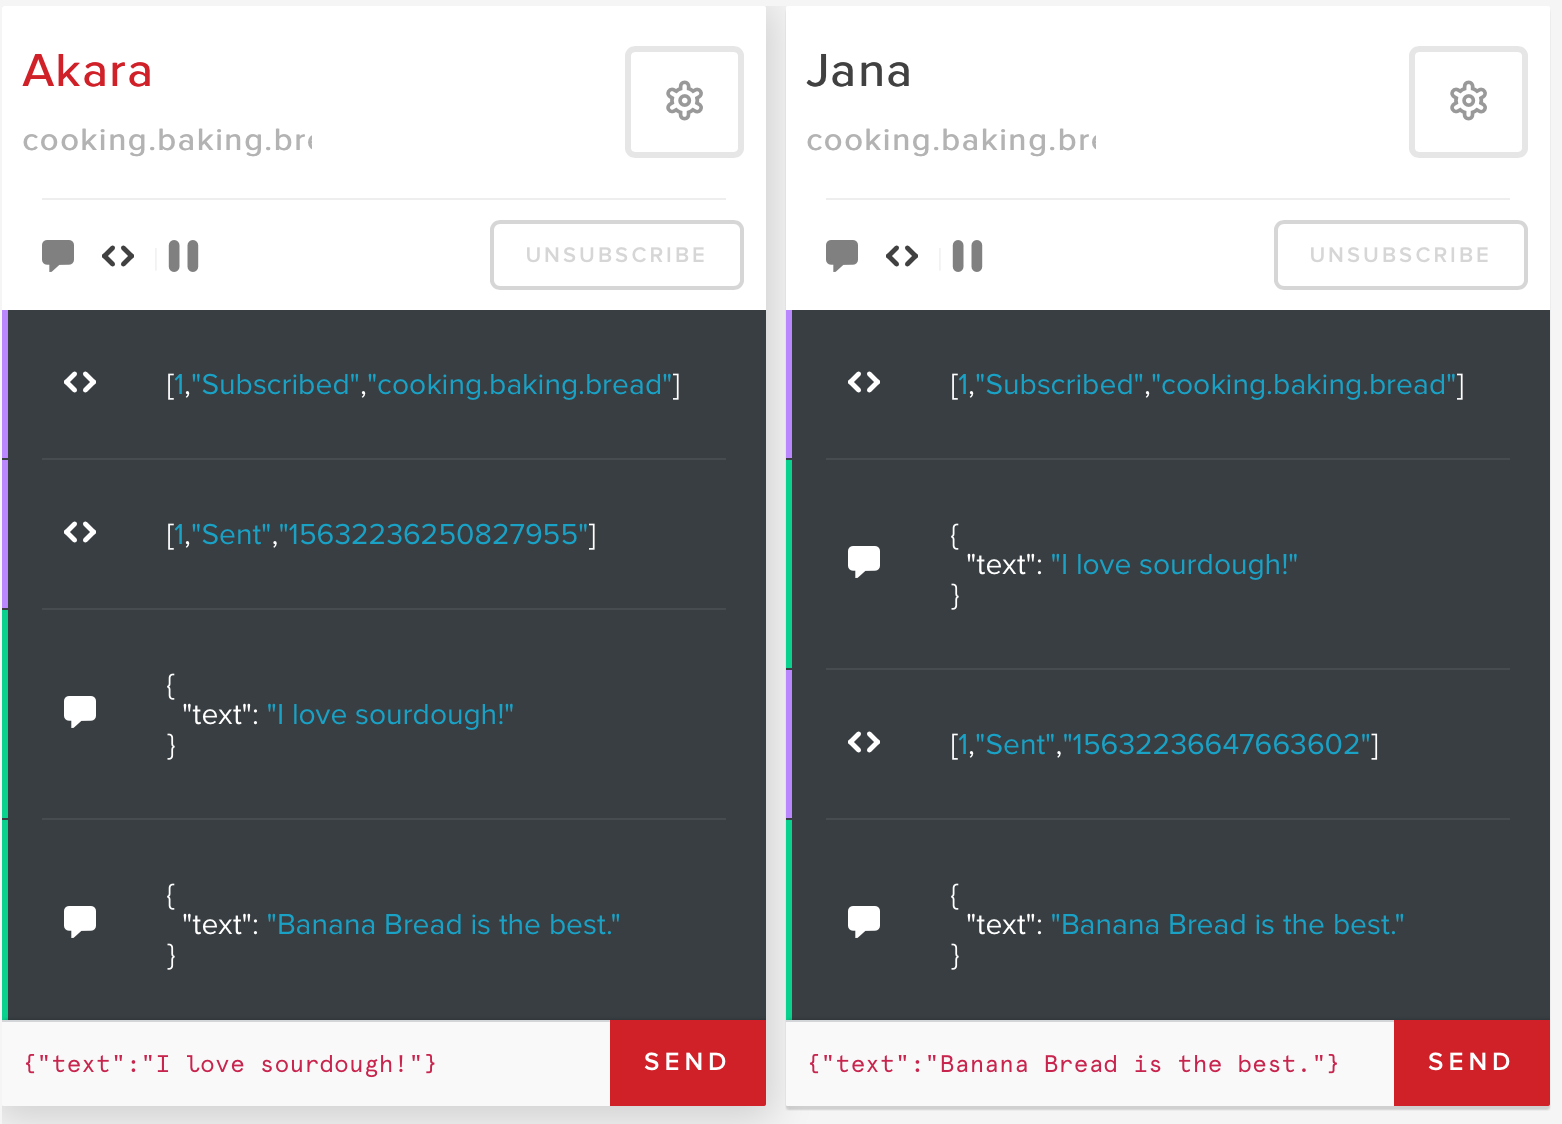
Task: Pause the Jana message stream
Action: click(967, 256)
